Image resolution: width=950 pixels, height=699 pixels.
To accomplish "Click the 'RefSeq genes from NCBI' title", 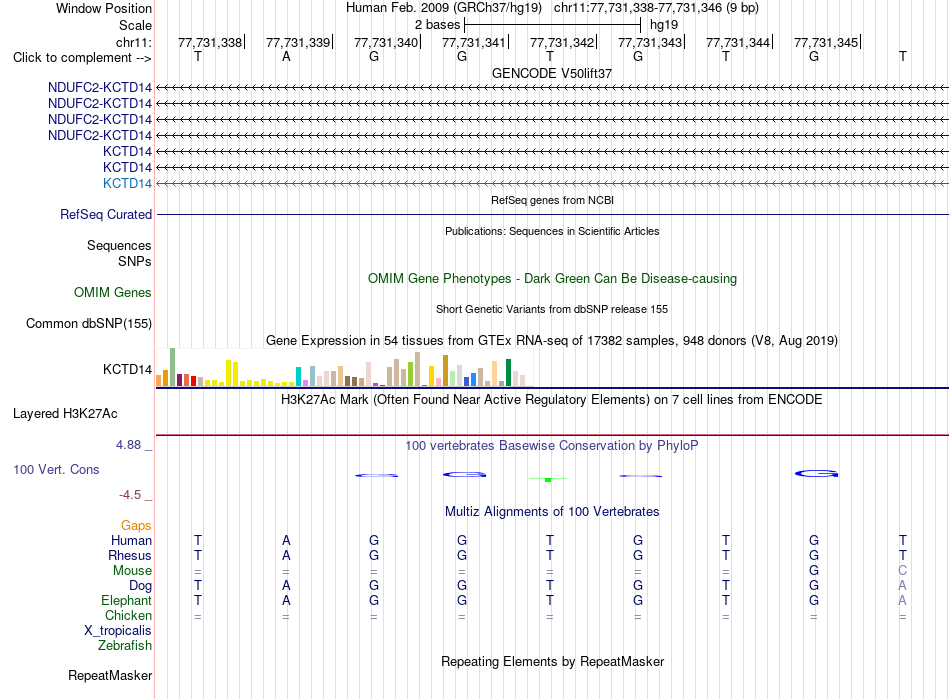I will 553,200.
